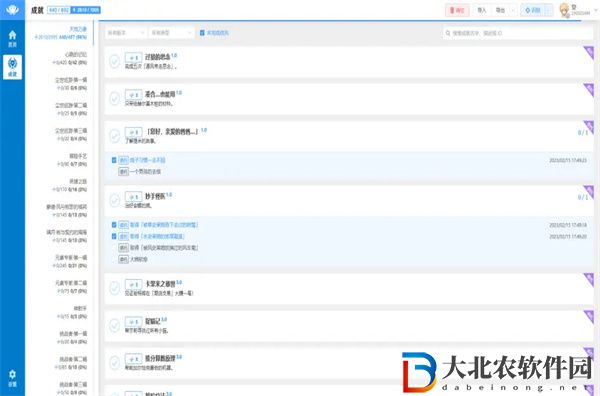
Task: Click the trash icon in the red button
Action: [x=452, y=10]
